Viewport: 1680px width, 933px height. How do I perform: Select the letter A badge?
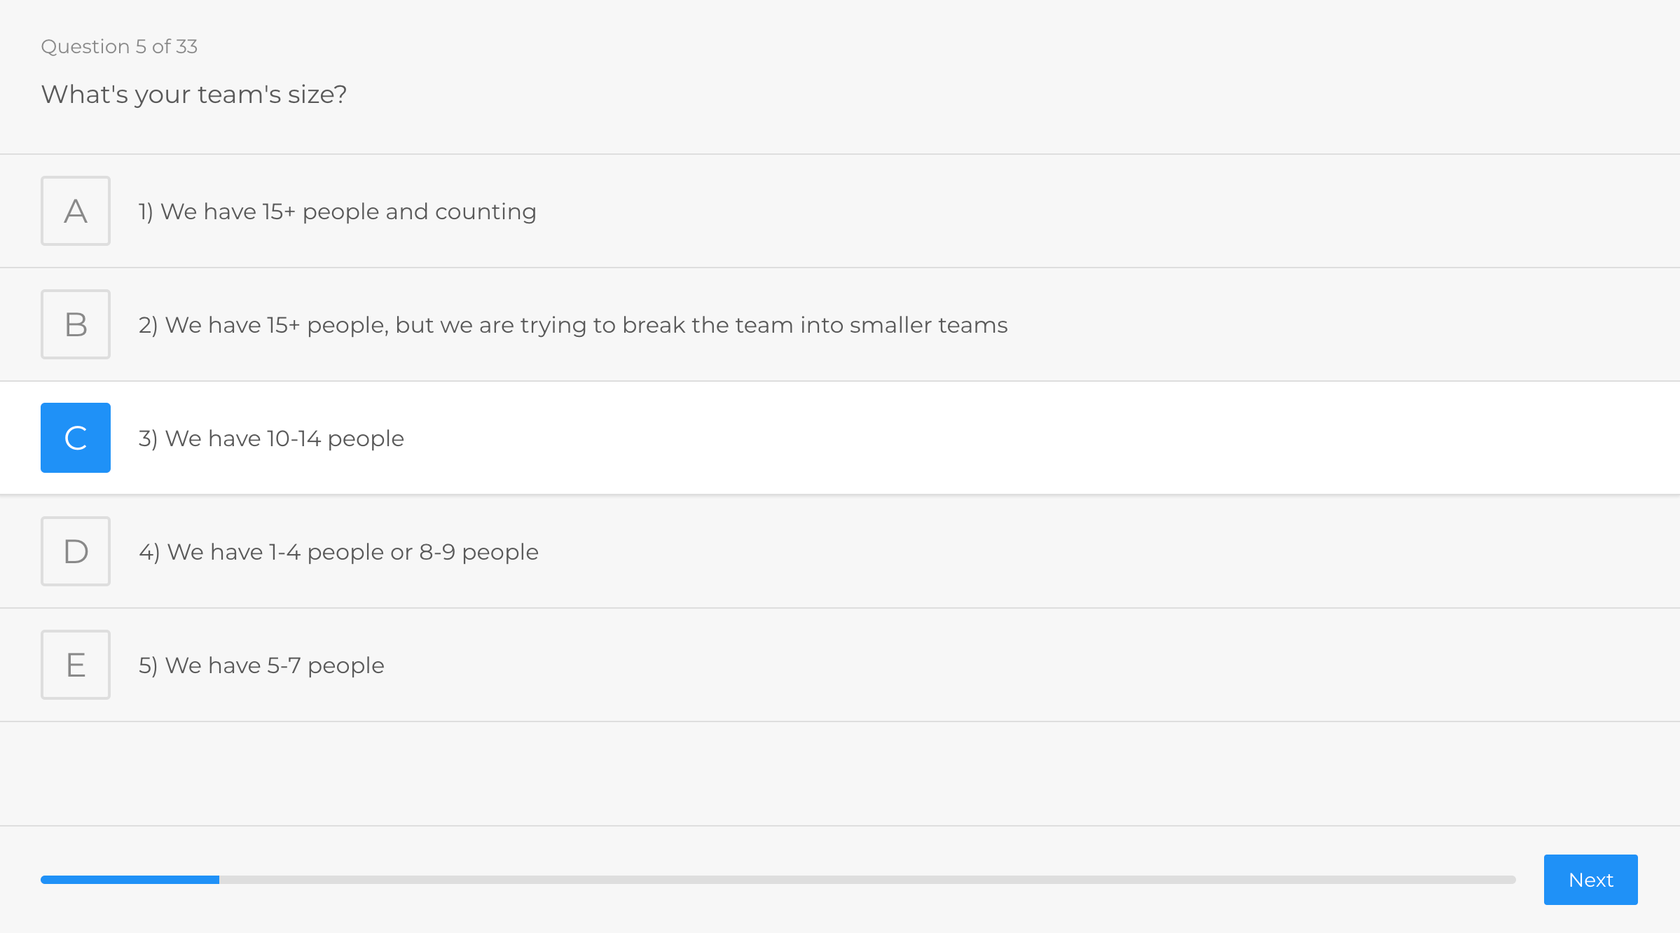(75, 211)
